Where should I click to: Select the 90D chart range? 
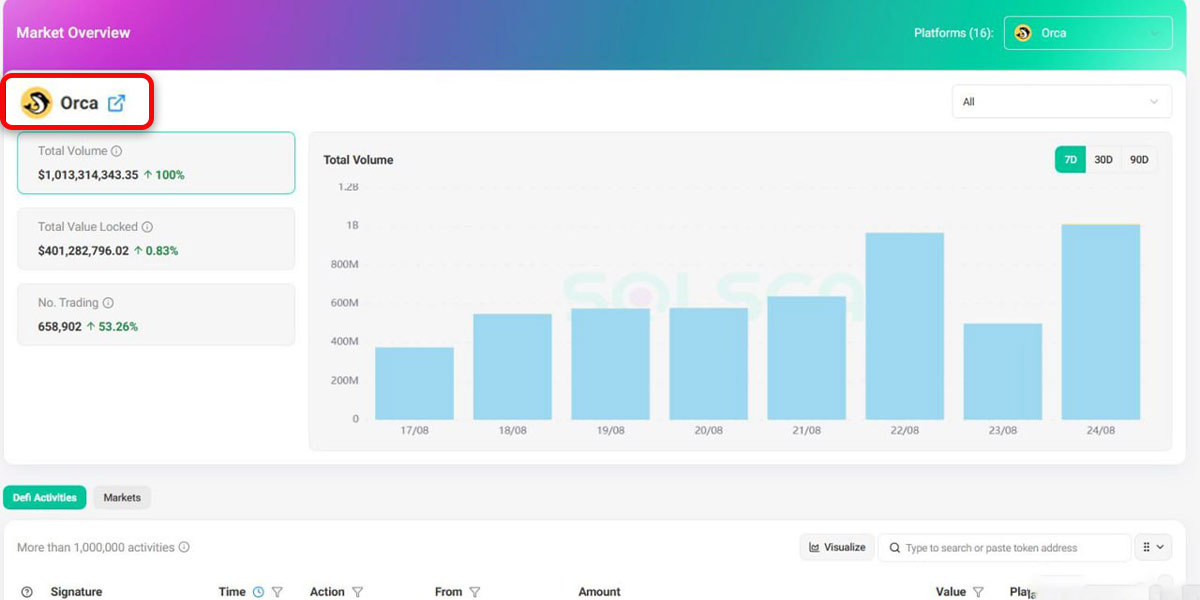(1139, 160)
